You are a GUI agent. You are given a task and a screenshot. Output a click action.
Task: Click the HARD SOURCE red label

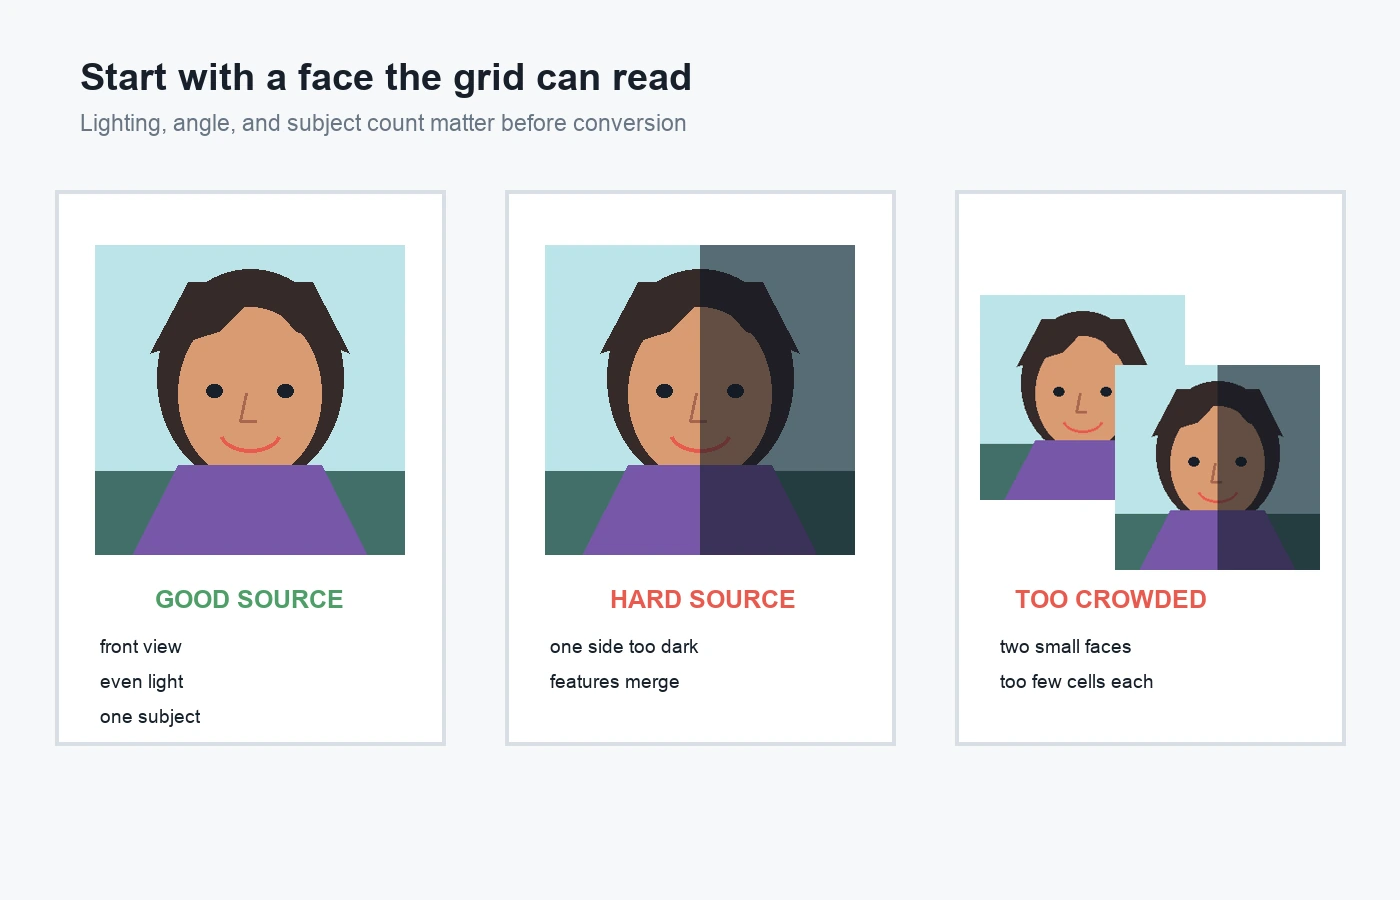tap(703, 599)
